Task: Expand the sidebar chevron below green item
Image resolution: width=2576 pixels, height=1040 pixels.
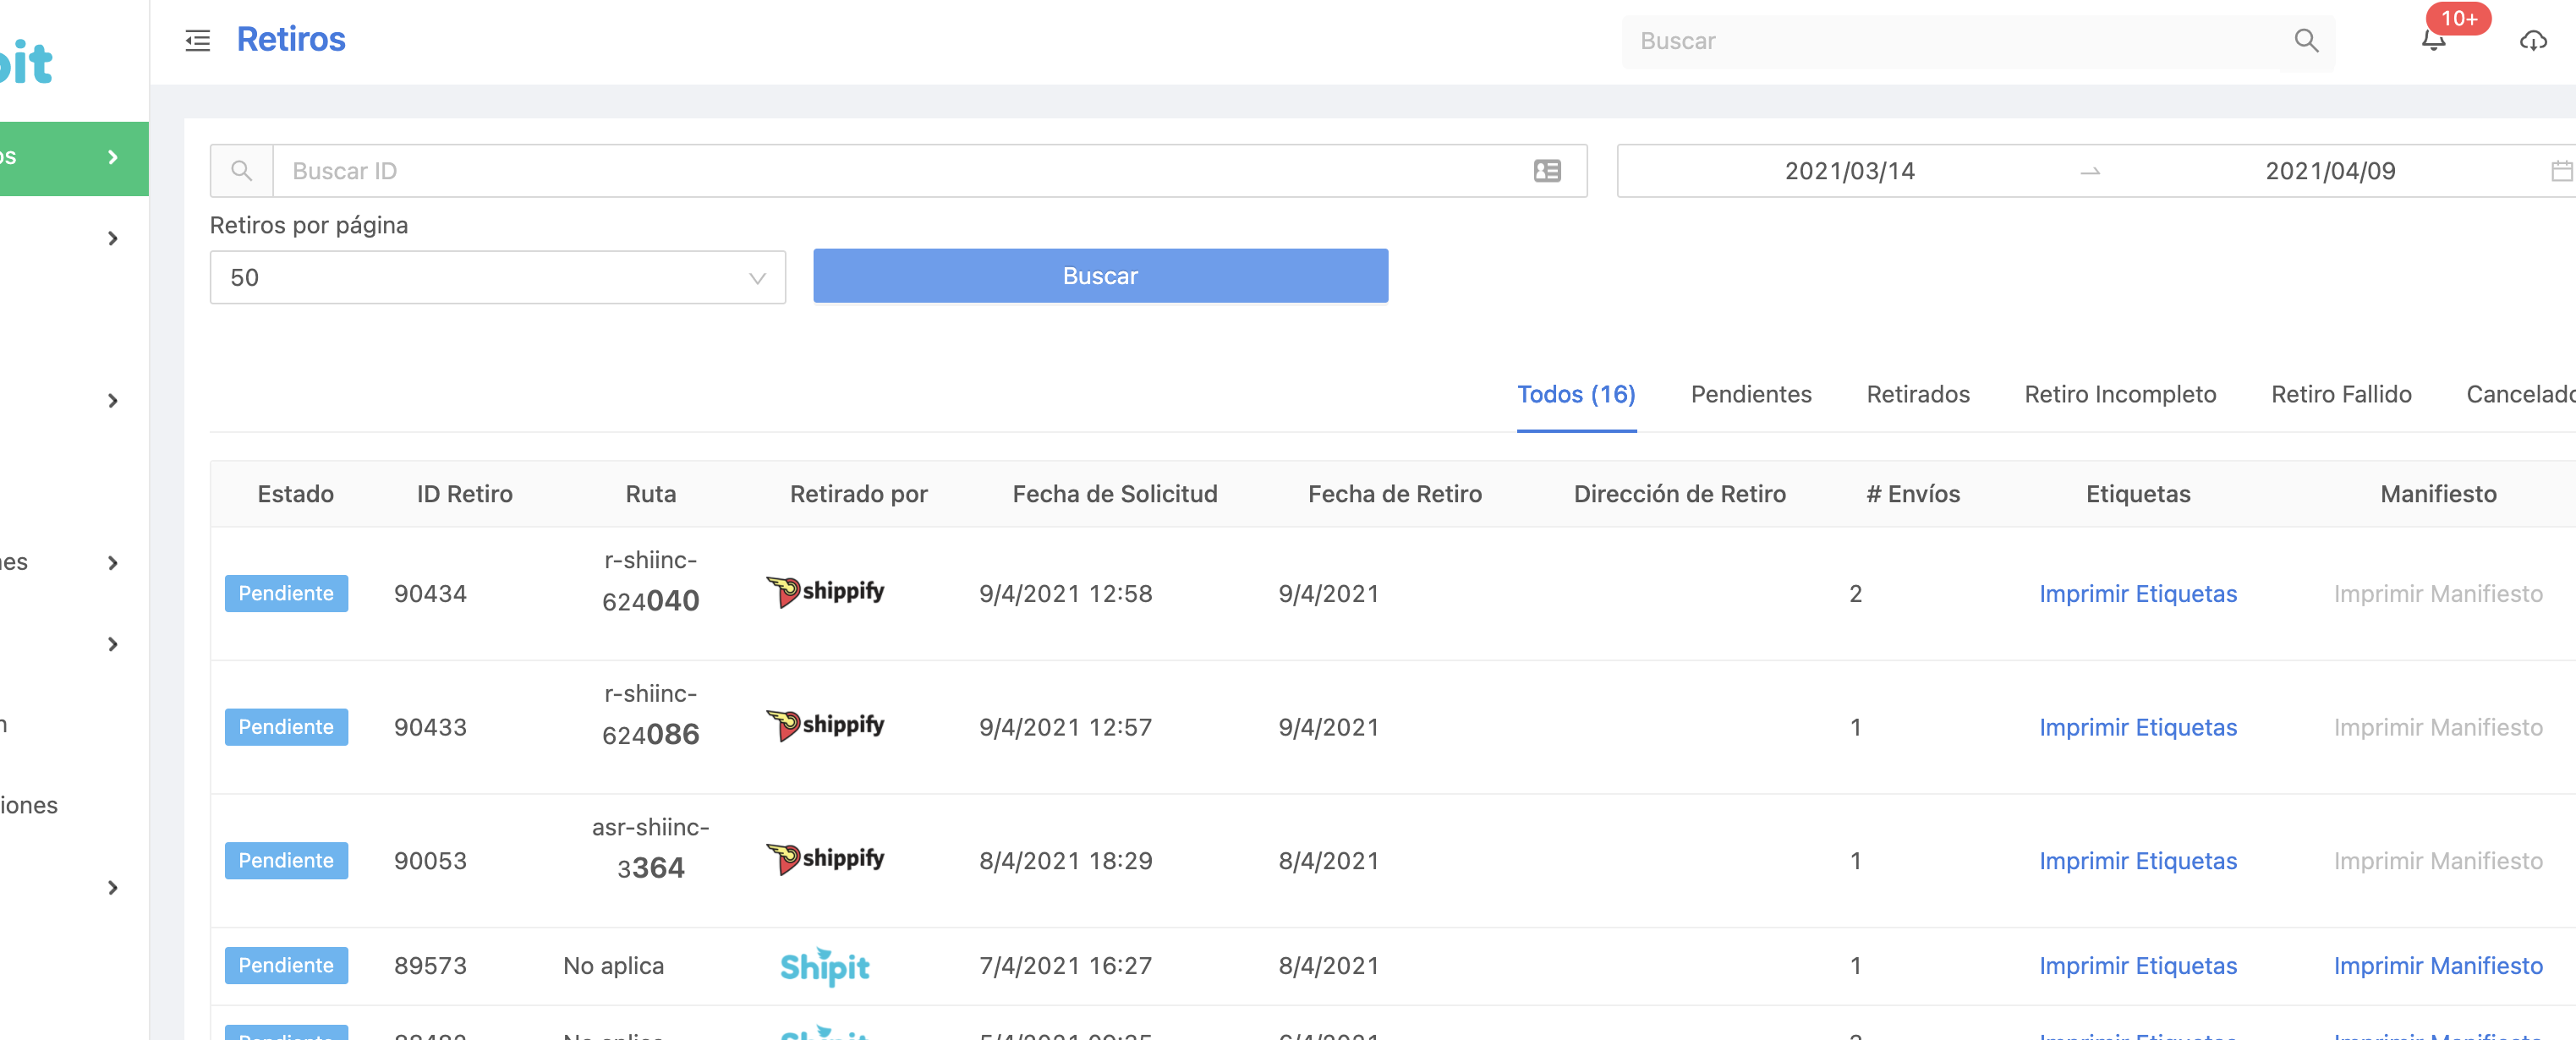Action: click(x=113, y=238)
